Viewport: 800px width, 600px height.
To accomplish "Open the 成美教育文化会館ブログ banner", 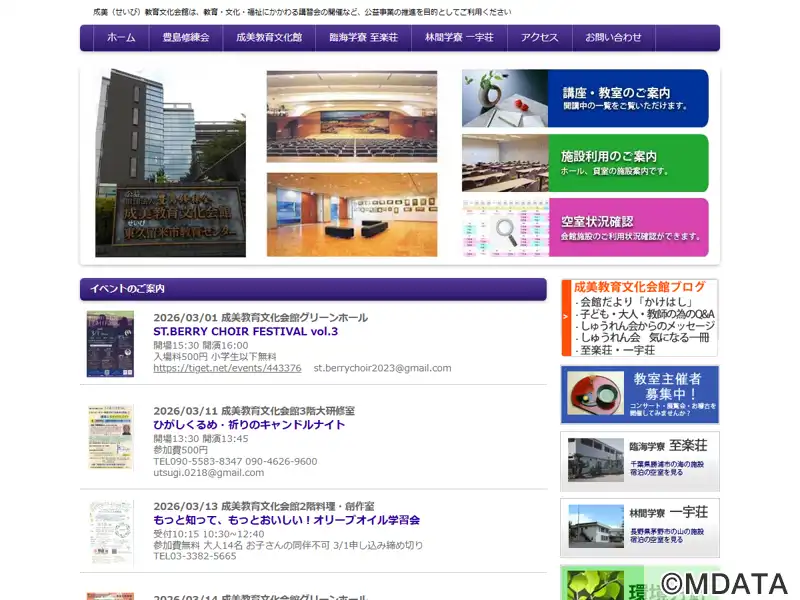I will point(639,318).
